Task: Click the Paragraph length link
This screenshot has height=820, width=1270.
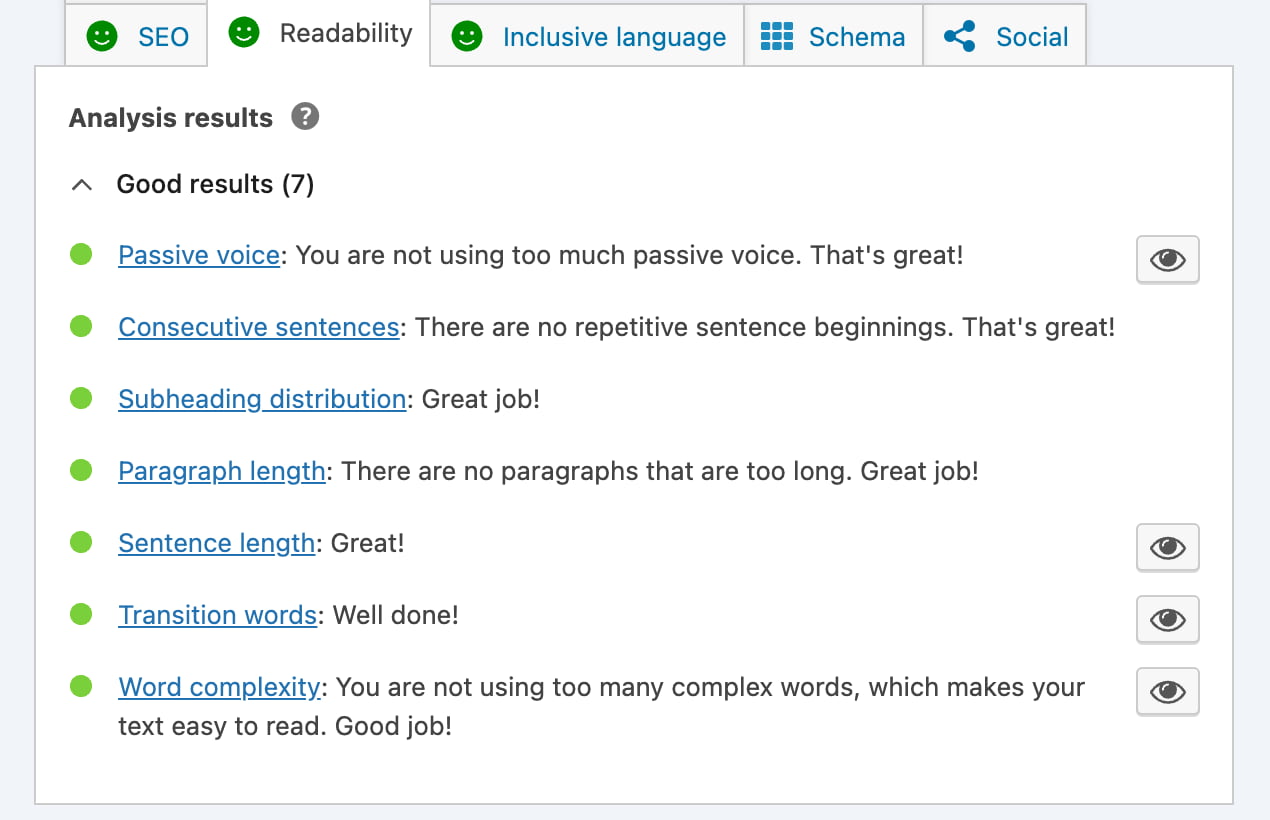Action: coord(221,471)
